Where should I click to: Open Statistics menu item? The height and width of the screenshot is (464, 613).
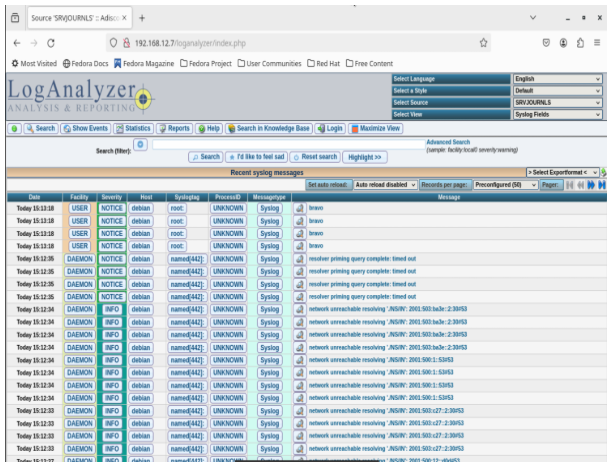click(133, 128)
